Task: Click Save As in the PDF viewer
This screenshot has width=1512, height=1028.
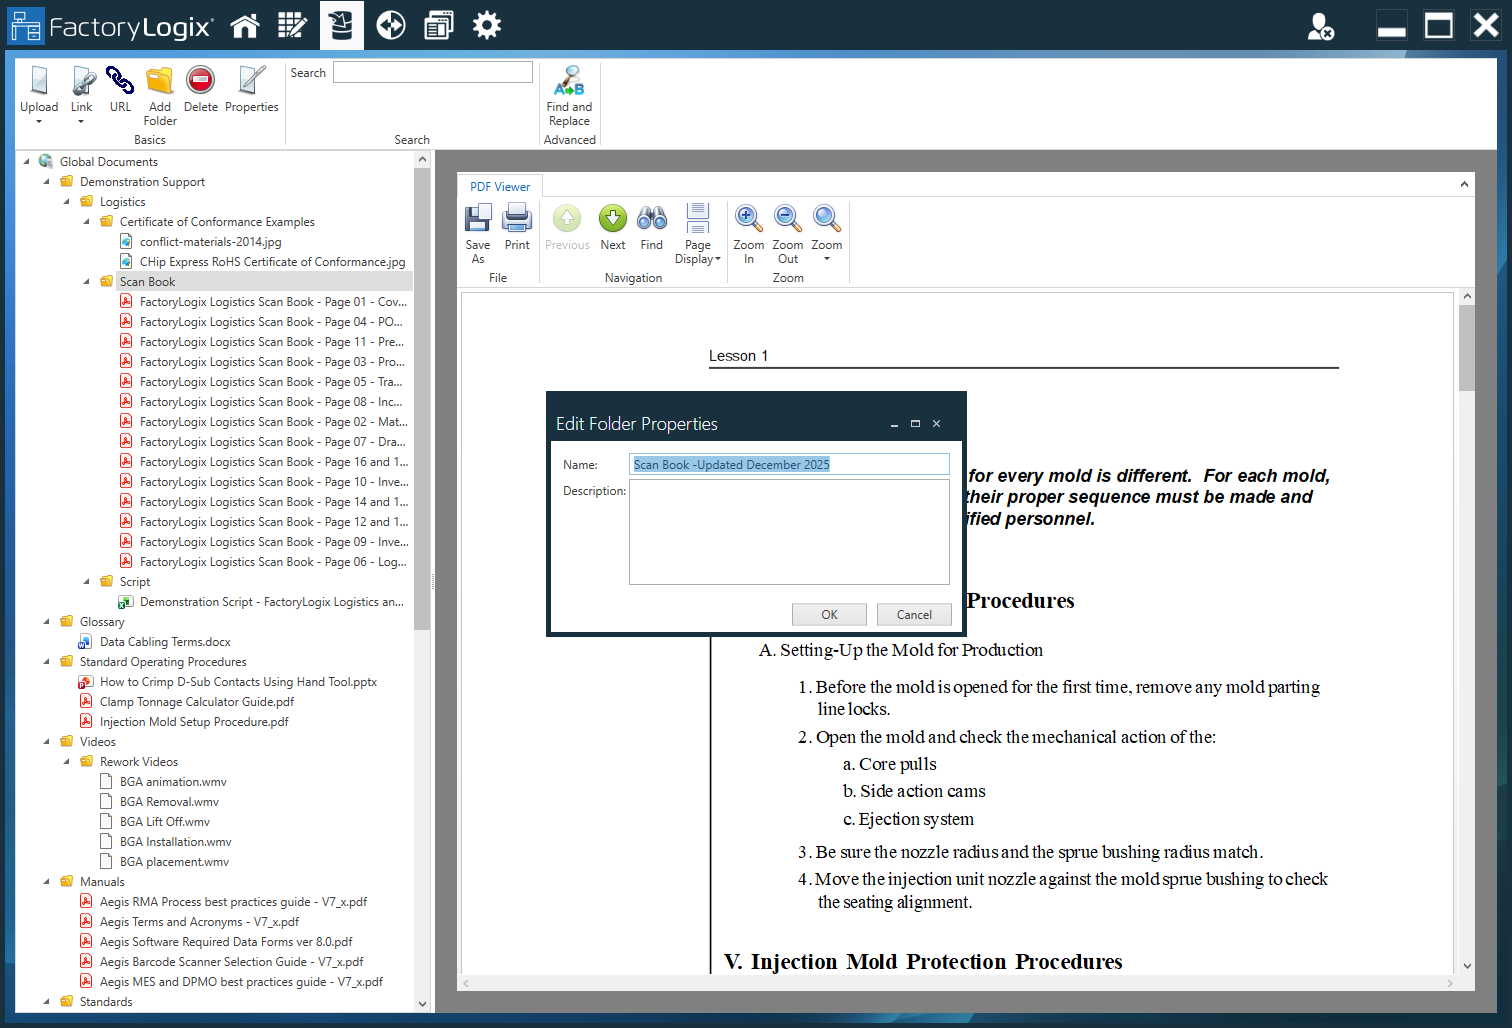Action: coord(478,230)
